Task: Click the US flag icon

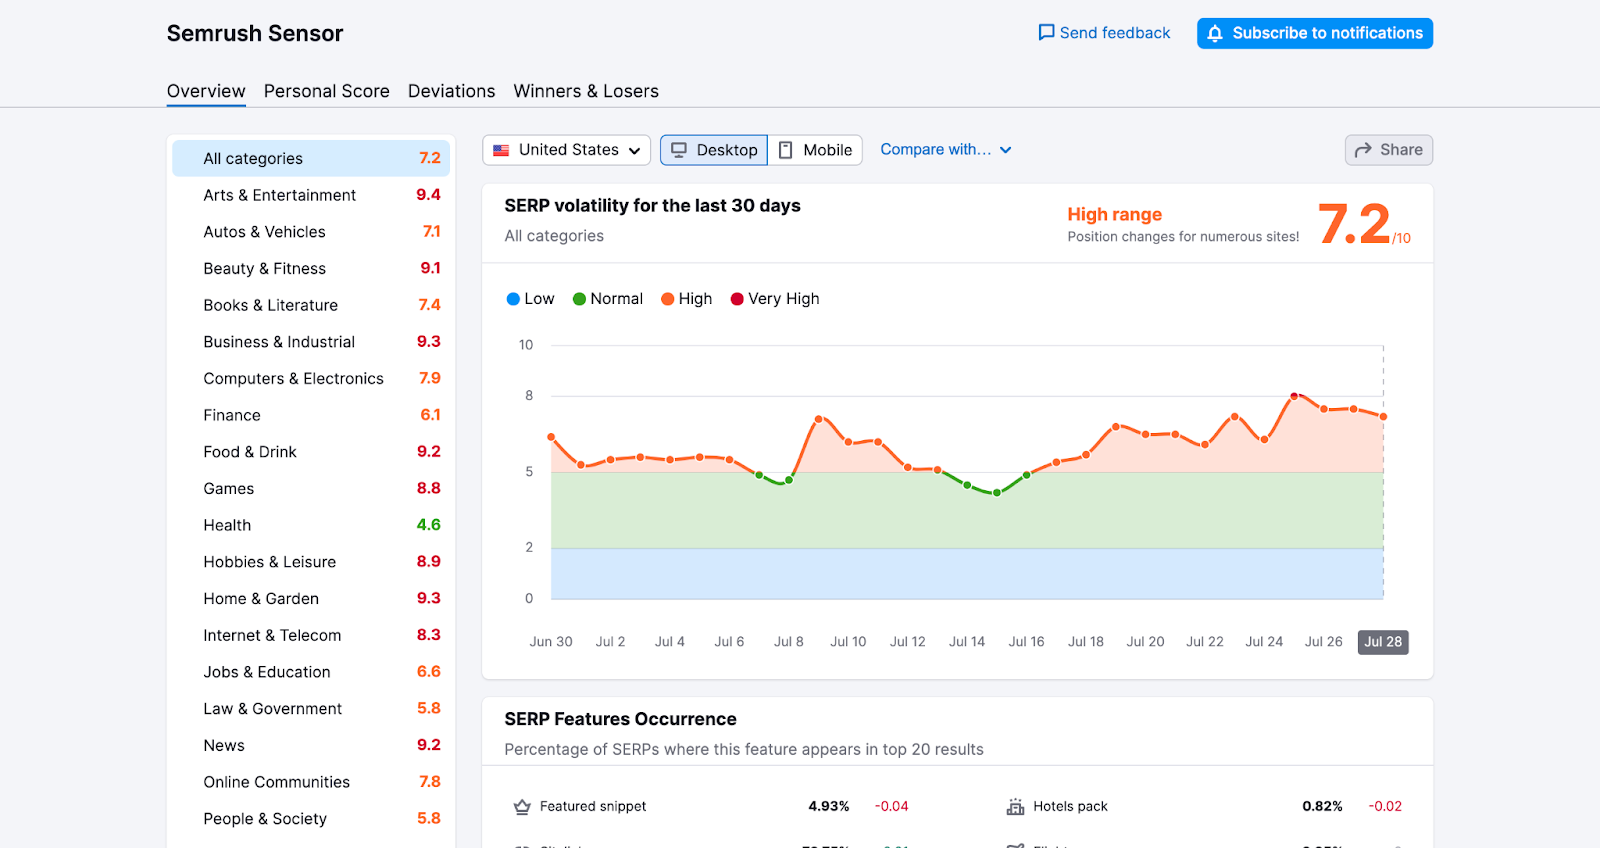Action: click(x=501, y=150)
